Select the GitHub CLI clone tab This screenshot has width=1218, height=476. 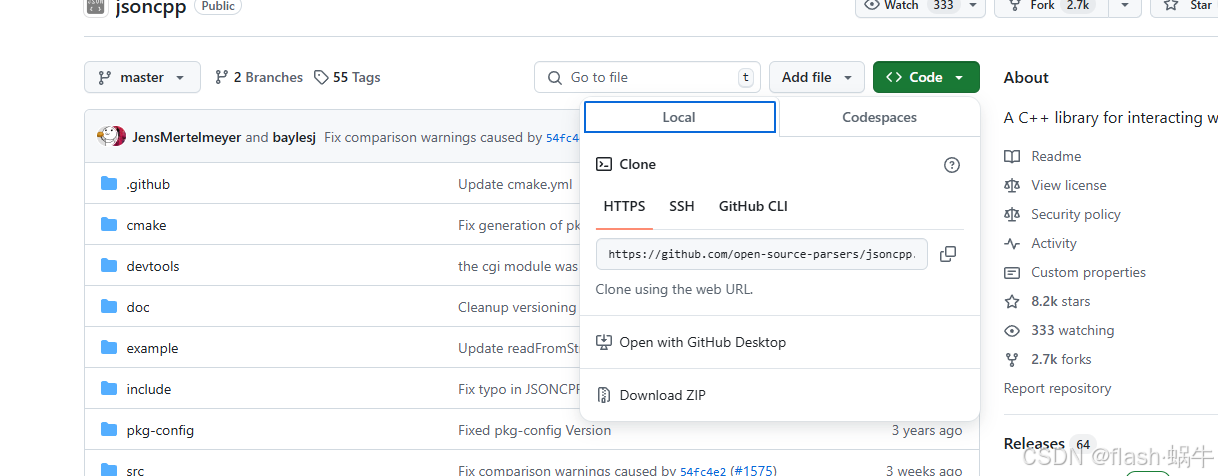(753, 206)
